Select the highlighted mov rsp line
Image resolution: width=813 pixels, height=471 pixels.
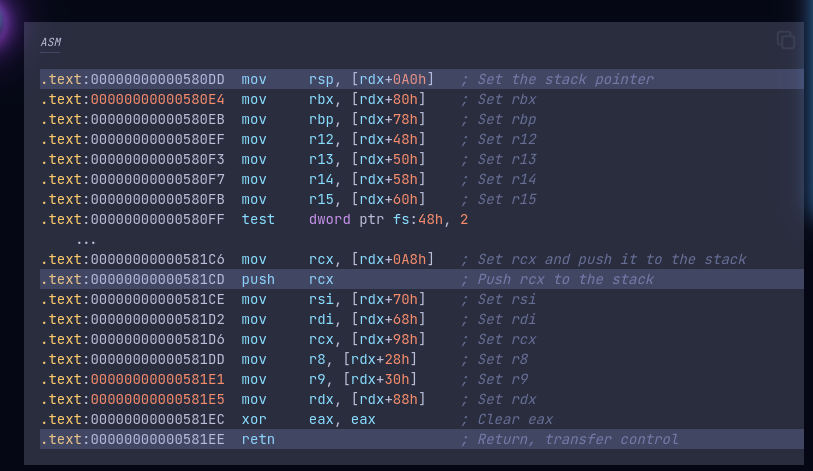[422, 79]
